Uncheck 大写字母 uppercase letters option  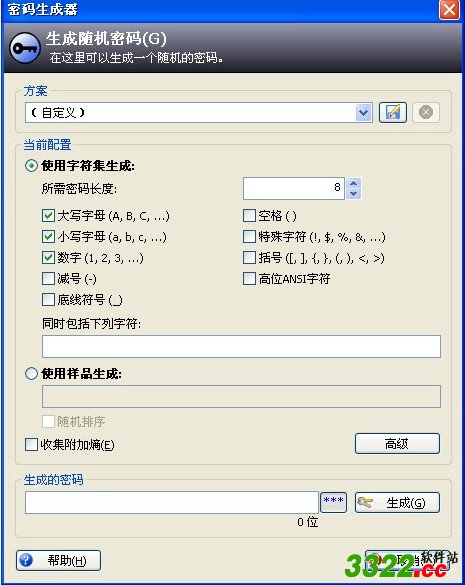(49, 216)
